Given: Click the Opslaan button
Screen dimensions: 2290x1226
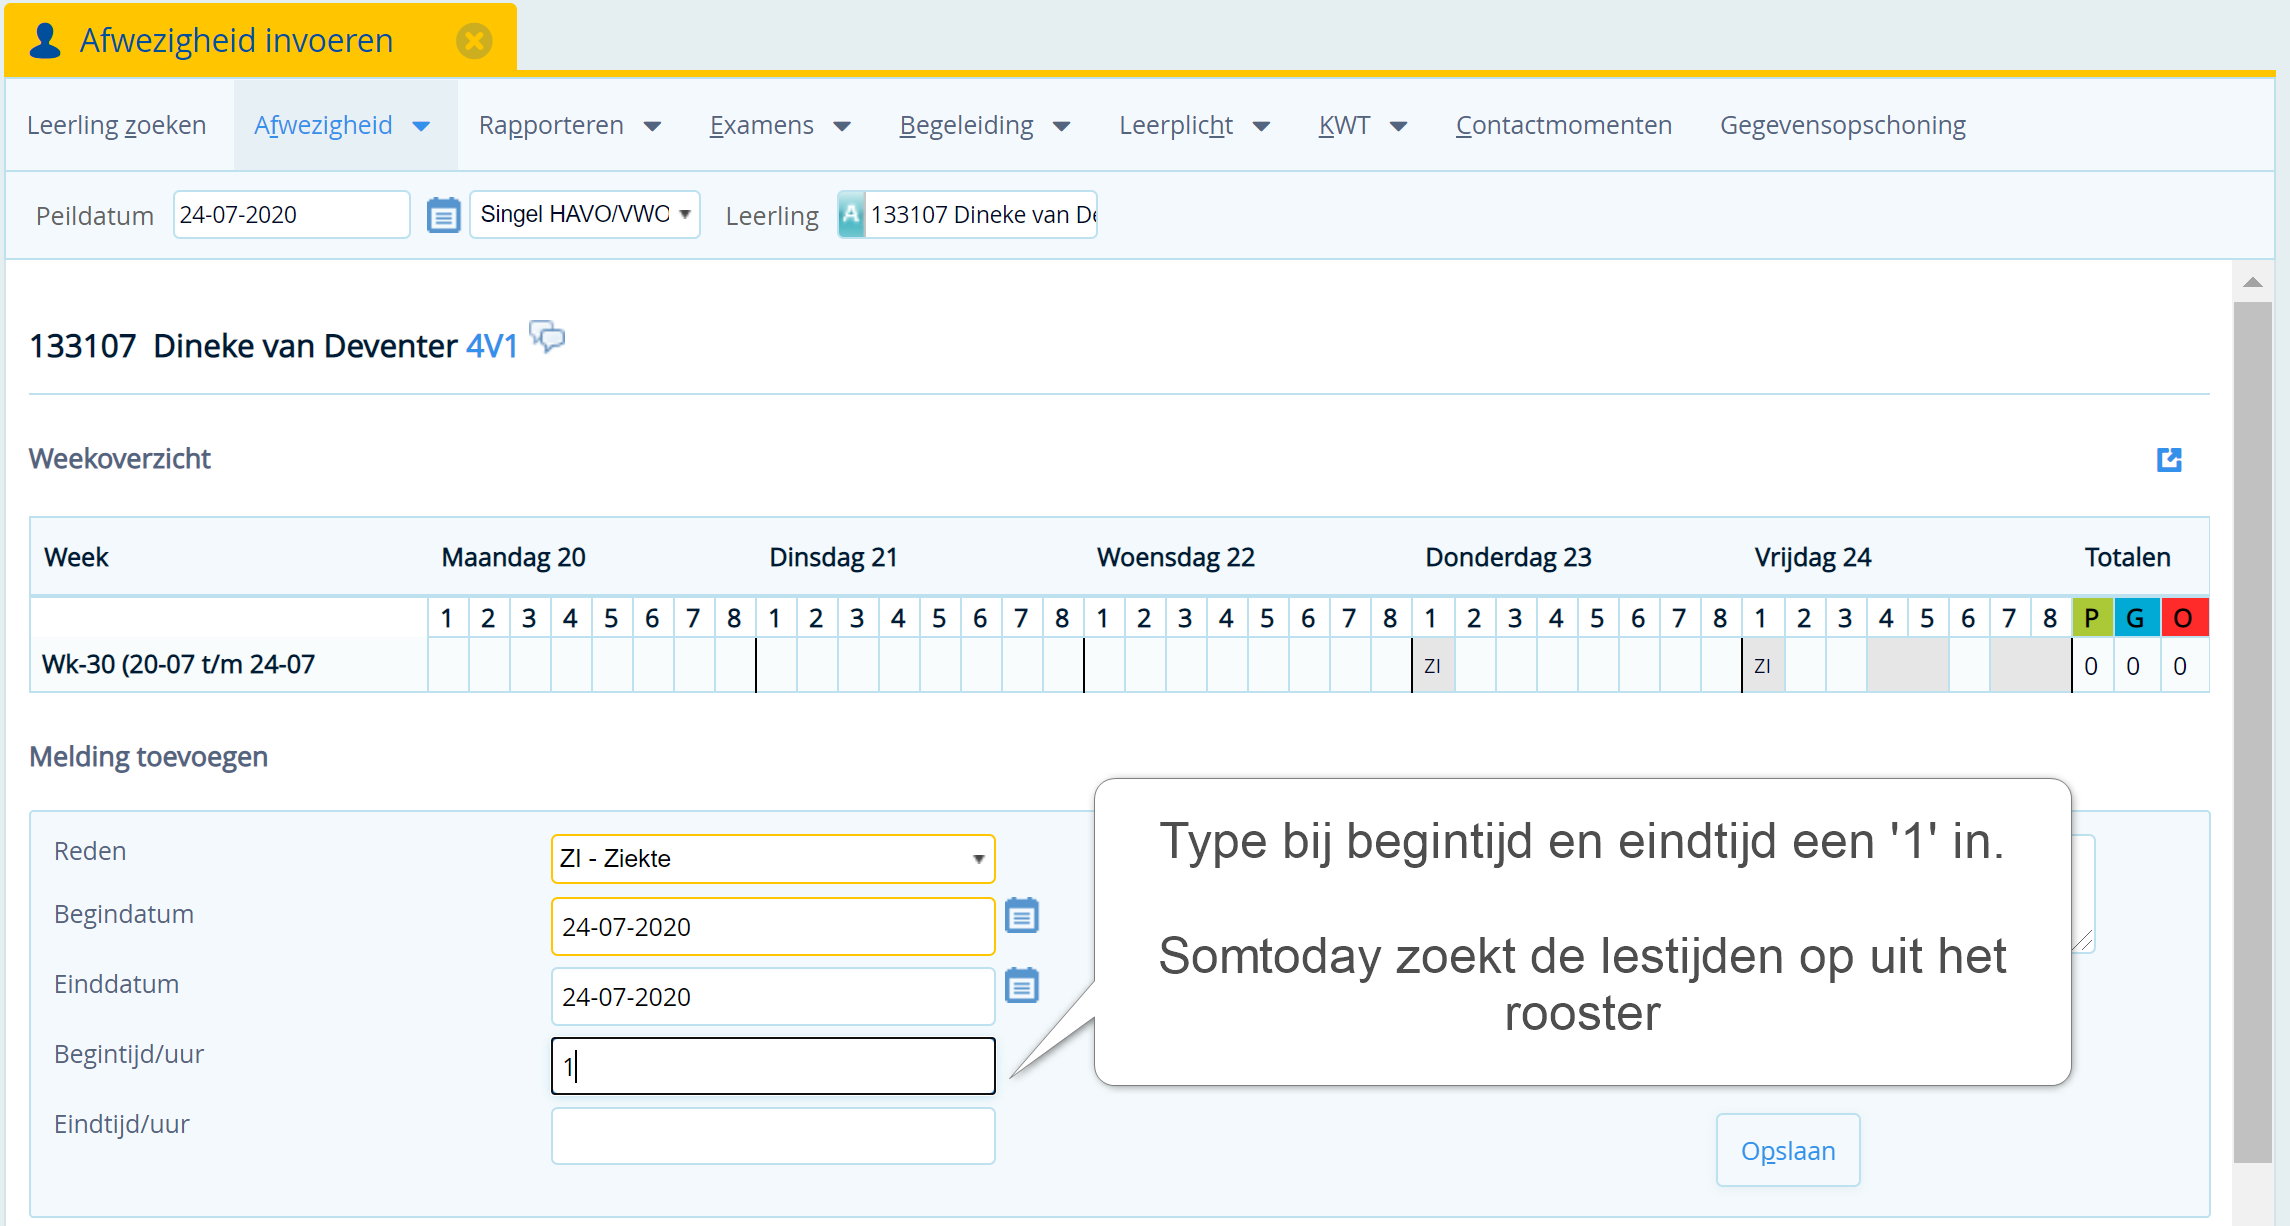Looking at the screenshot, I should click(1787, 1151).
